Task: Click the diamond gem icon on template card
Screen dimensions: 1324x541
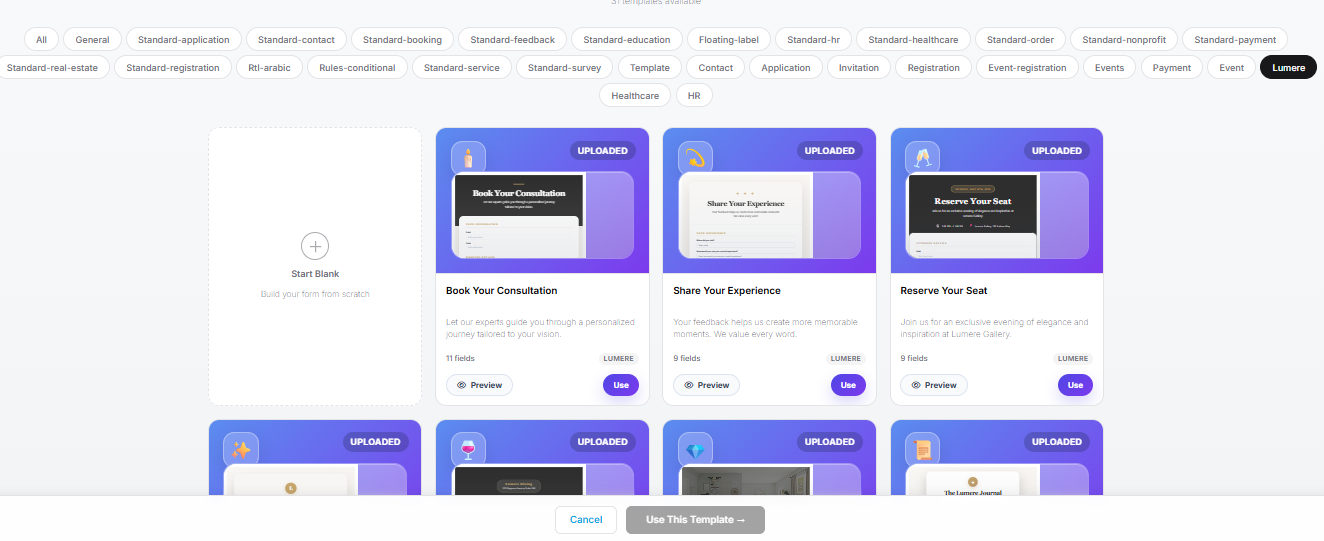Action: click(695, 449)
